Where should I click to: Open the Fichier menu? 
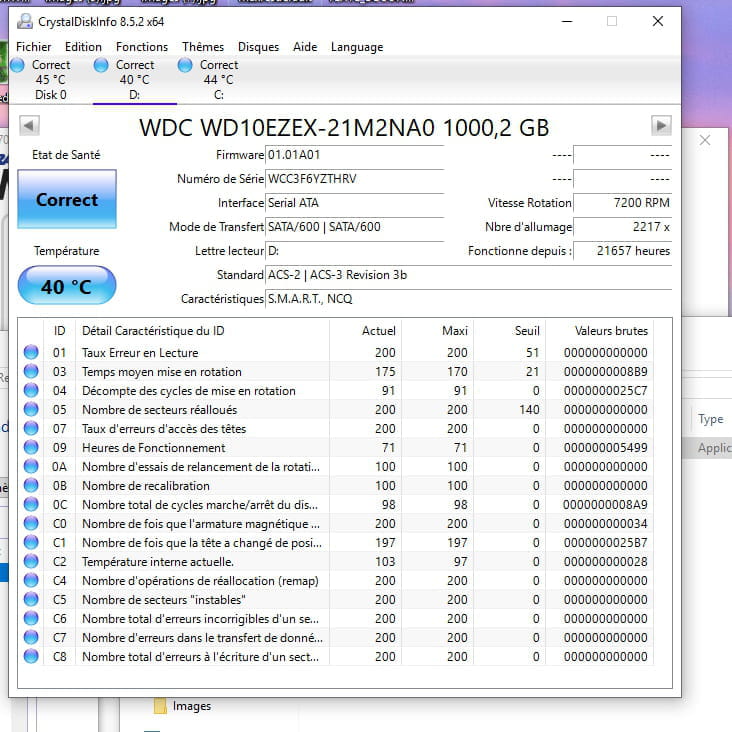coord(34,47)
